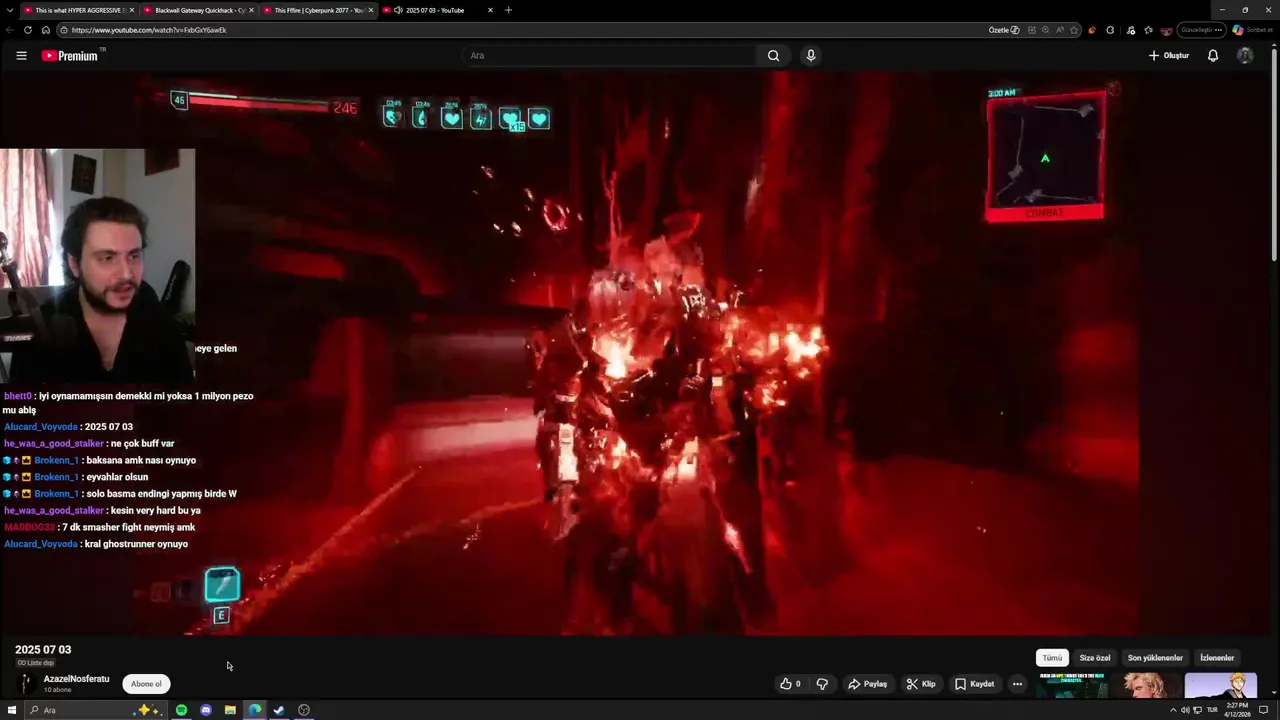The width and height of the screenshot is (1280, 720).
Task: Select the Size özel filter chip
Action: point(1095,658)
